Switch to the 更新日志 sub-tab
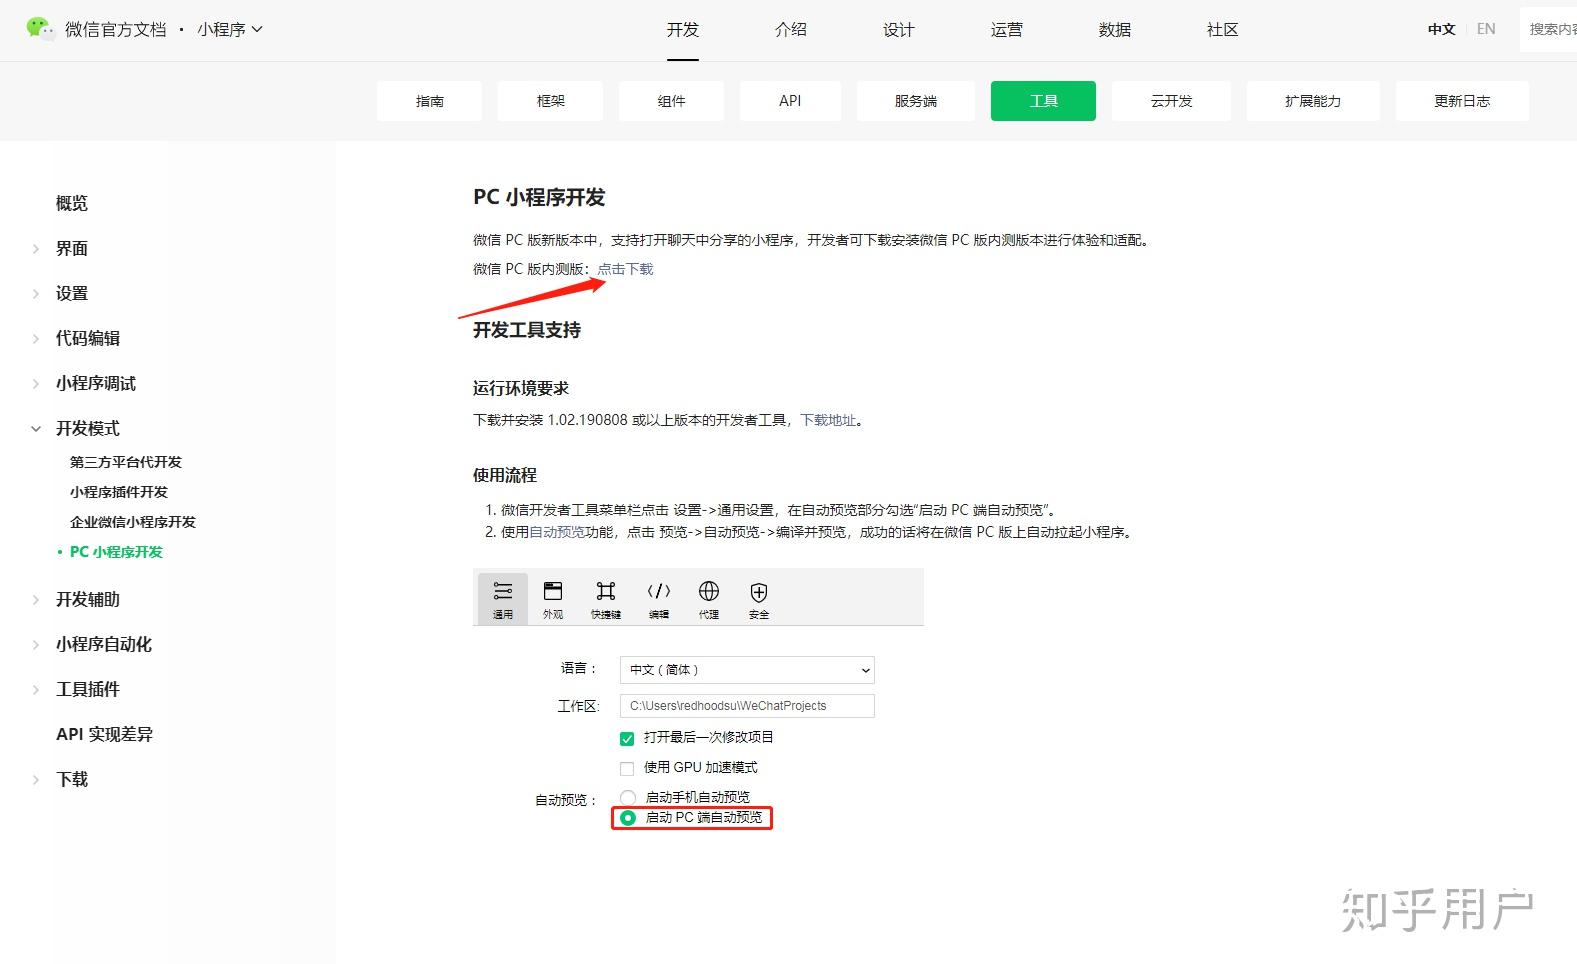Screen dimensions: 1577x964 pyautogui.click(x=1462, y=101)
